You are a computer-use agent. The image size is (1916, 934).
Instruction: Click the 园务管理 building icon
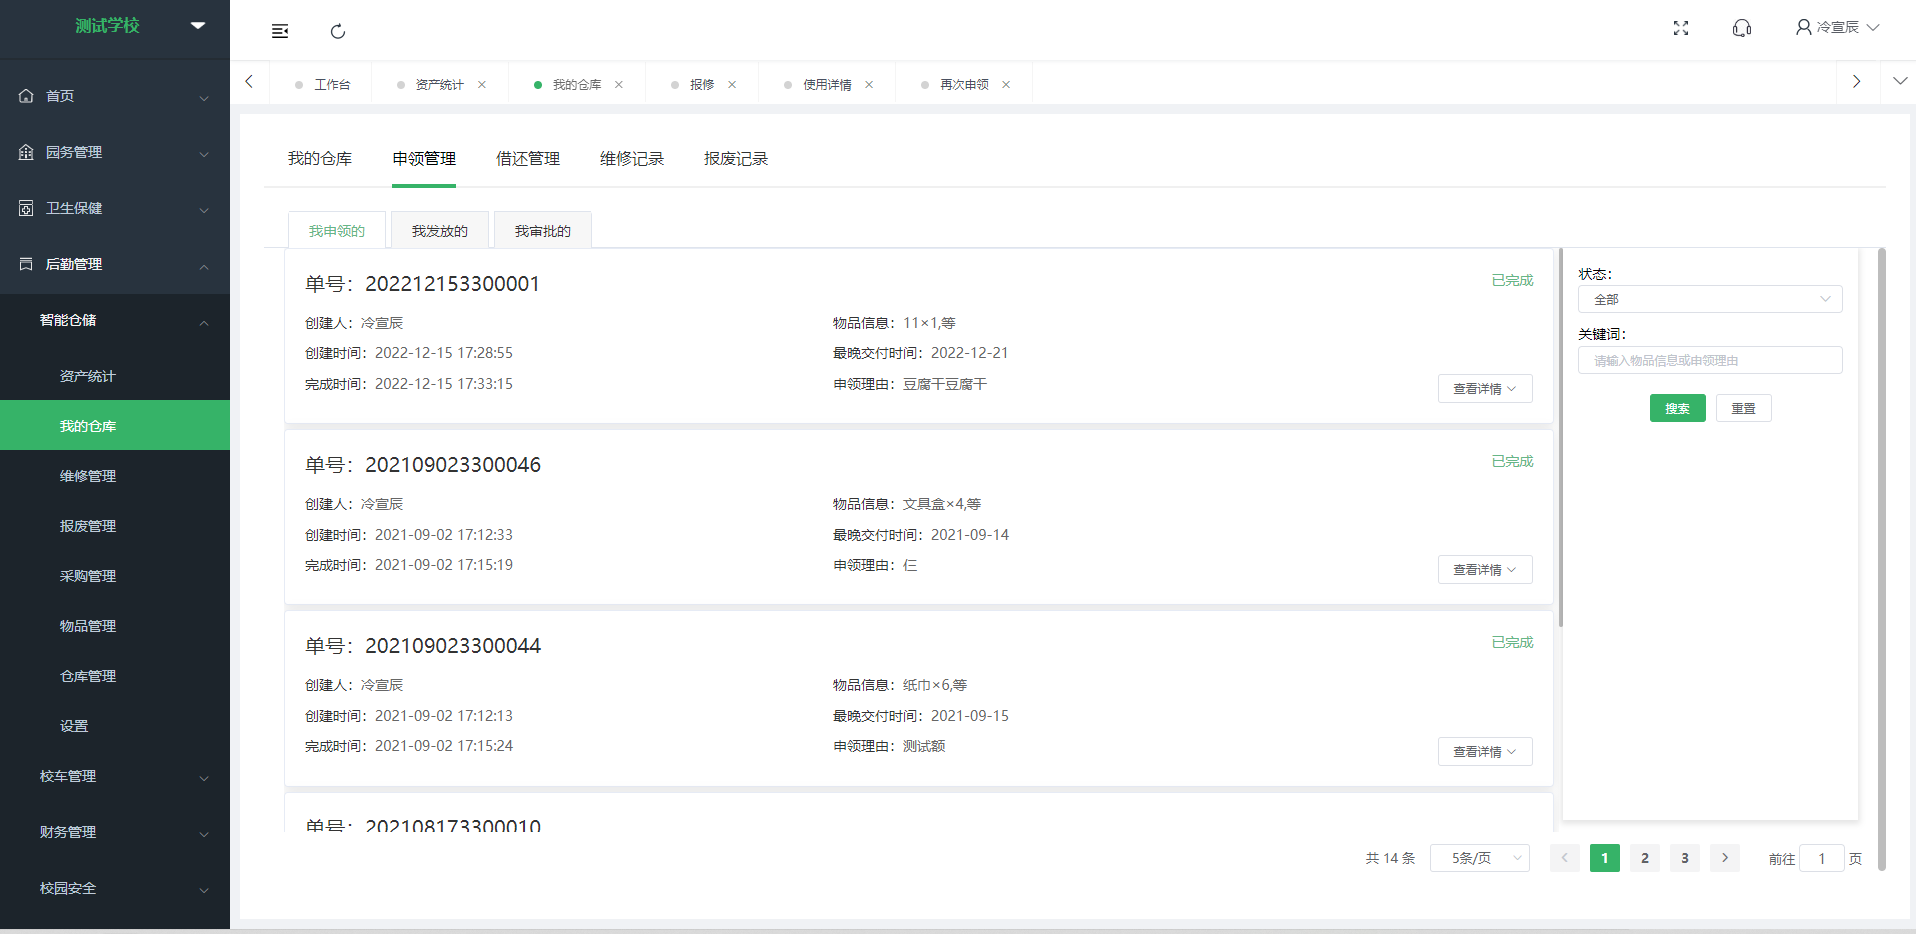(26, 152)
